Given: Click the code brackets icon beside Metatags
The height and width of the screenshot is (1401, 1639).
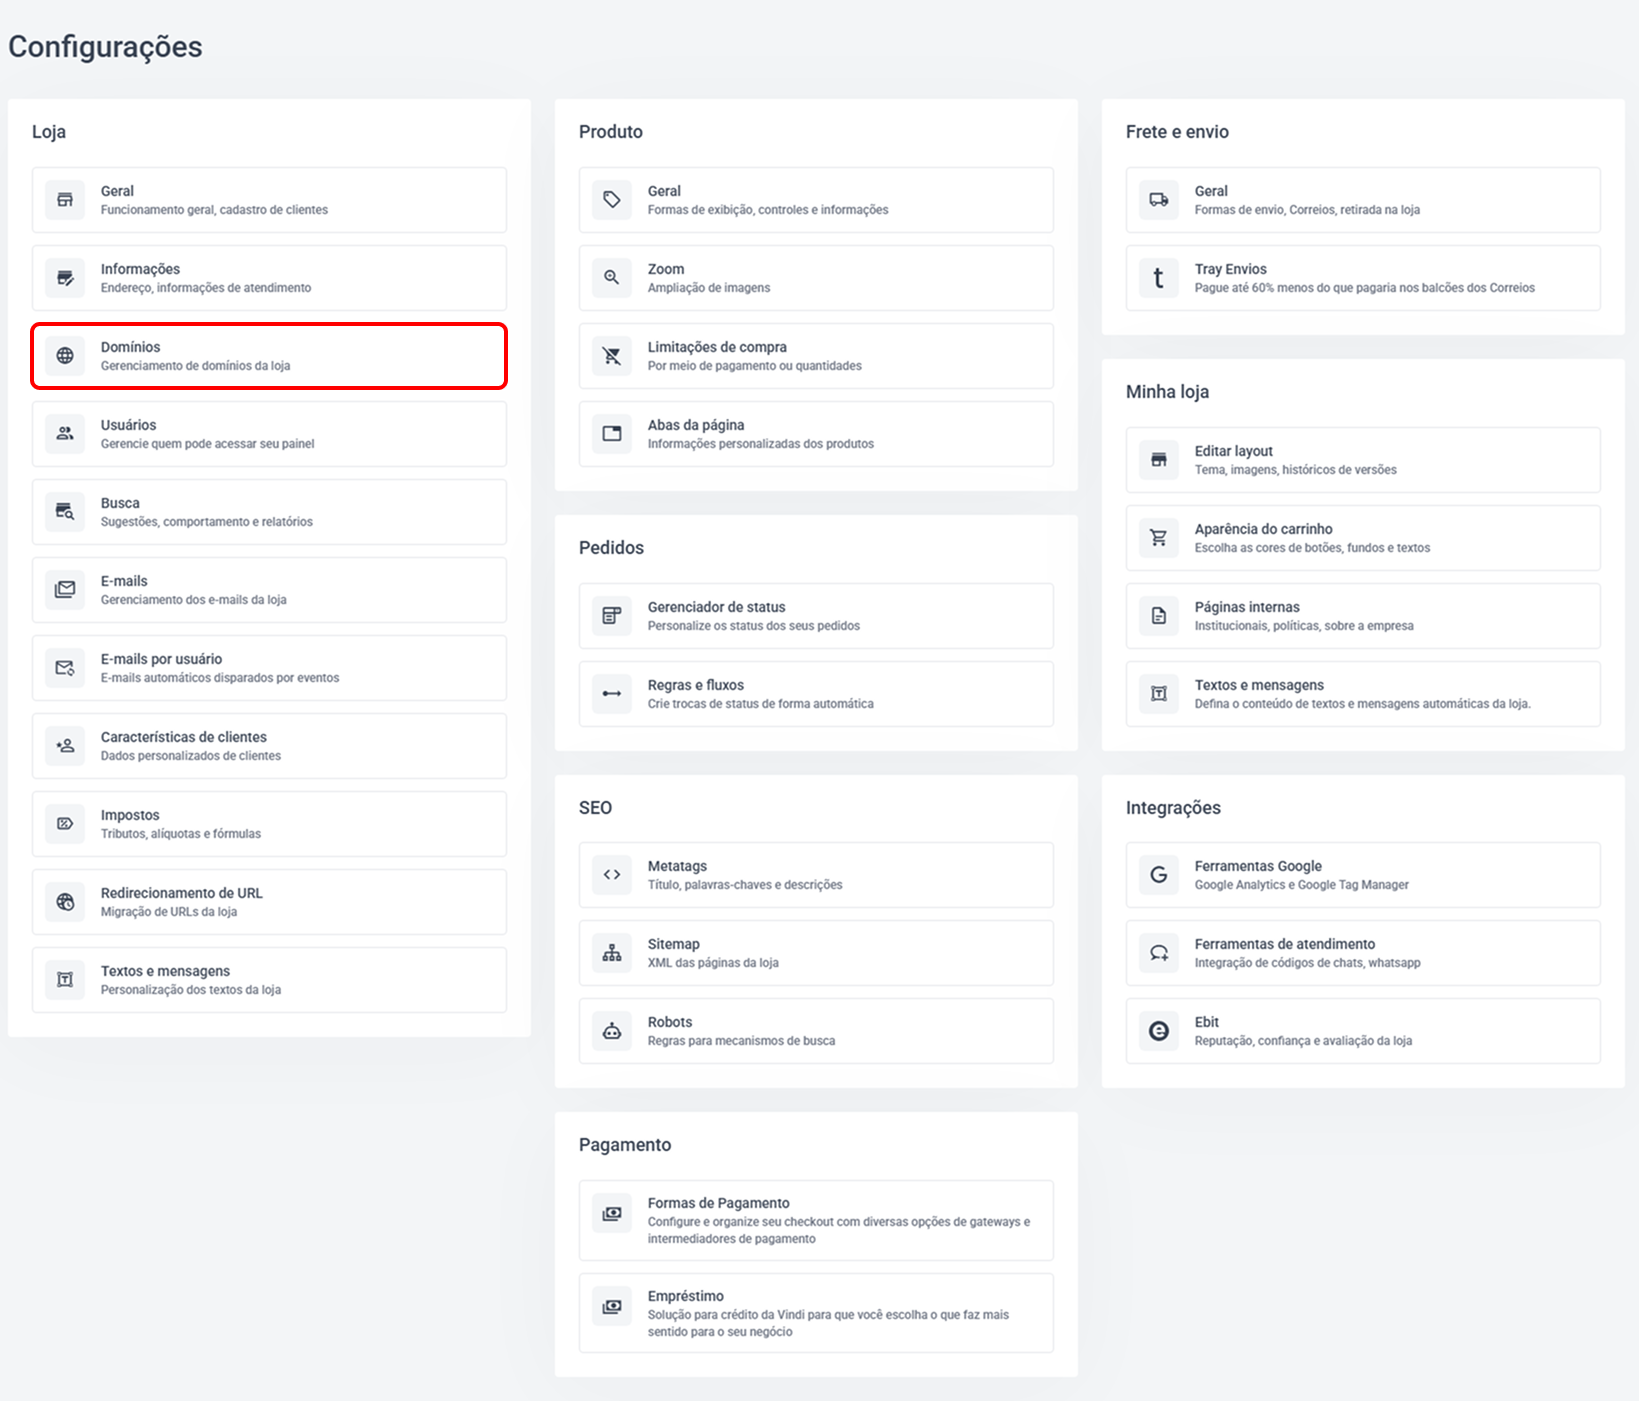Looking at the screenshot, I should [612, 875].
